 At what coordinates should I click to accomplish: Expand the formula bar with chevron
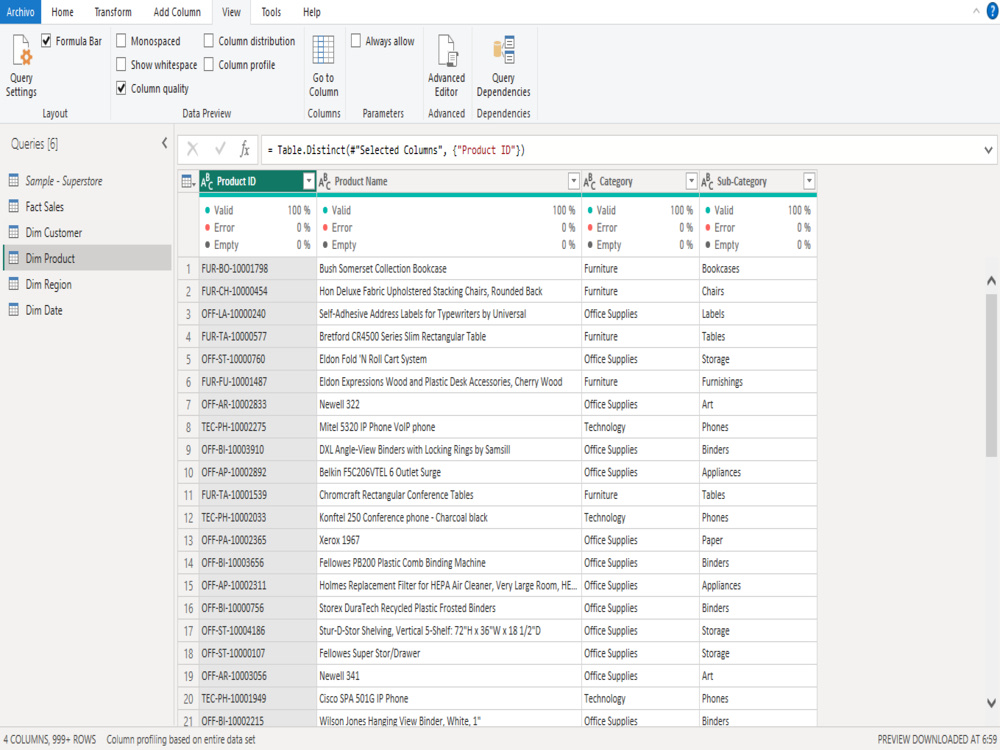coord(988,151)
